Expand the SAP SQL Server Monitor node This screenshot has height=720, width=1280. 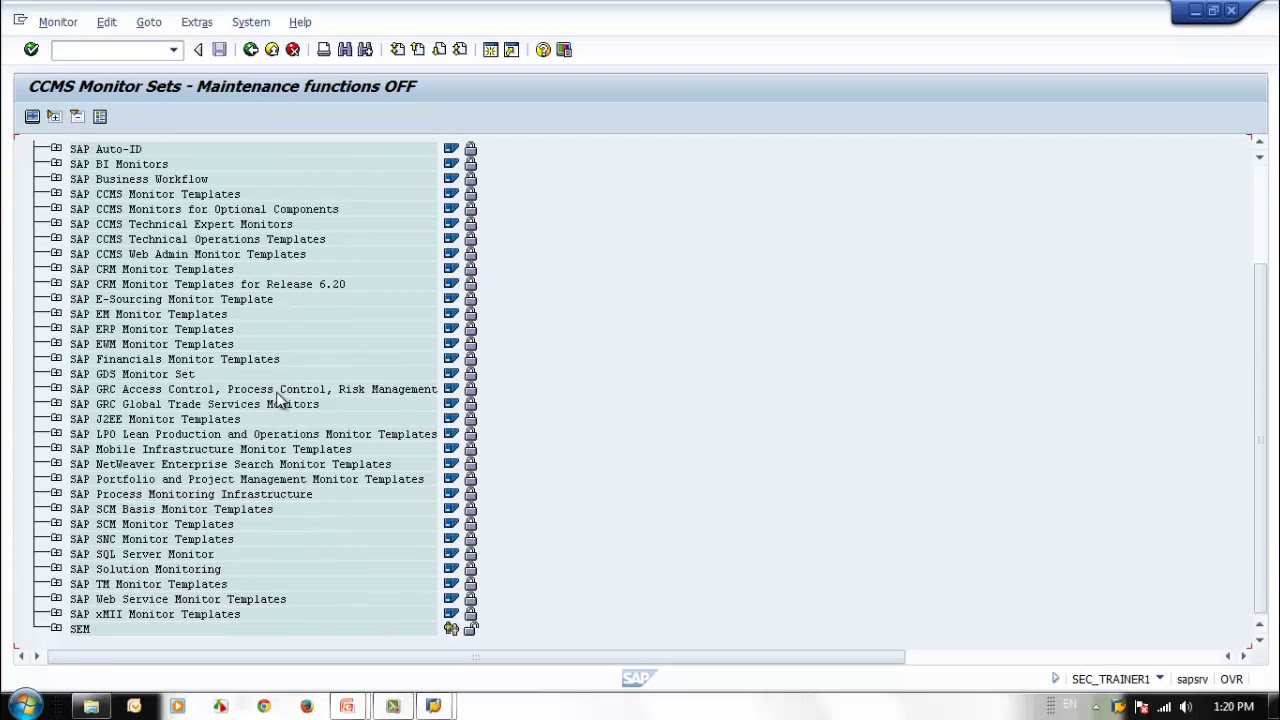[x=56, y=554]
